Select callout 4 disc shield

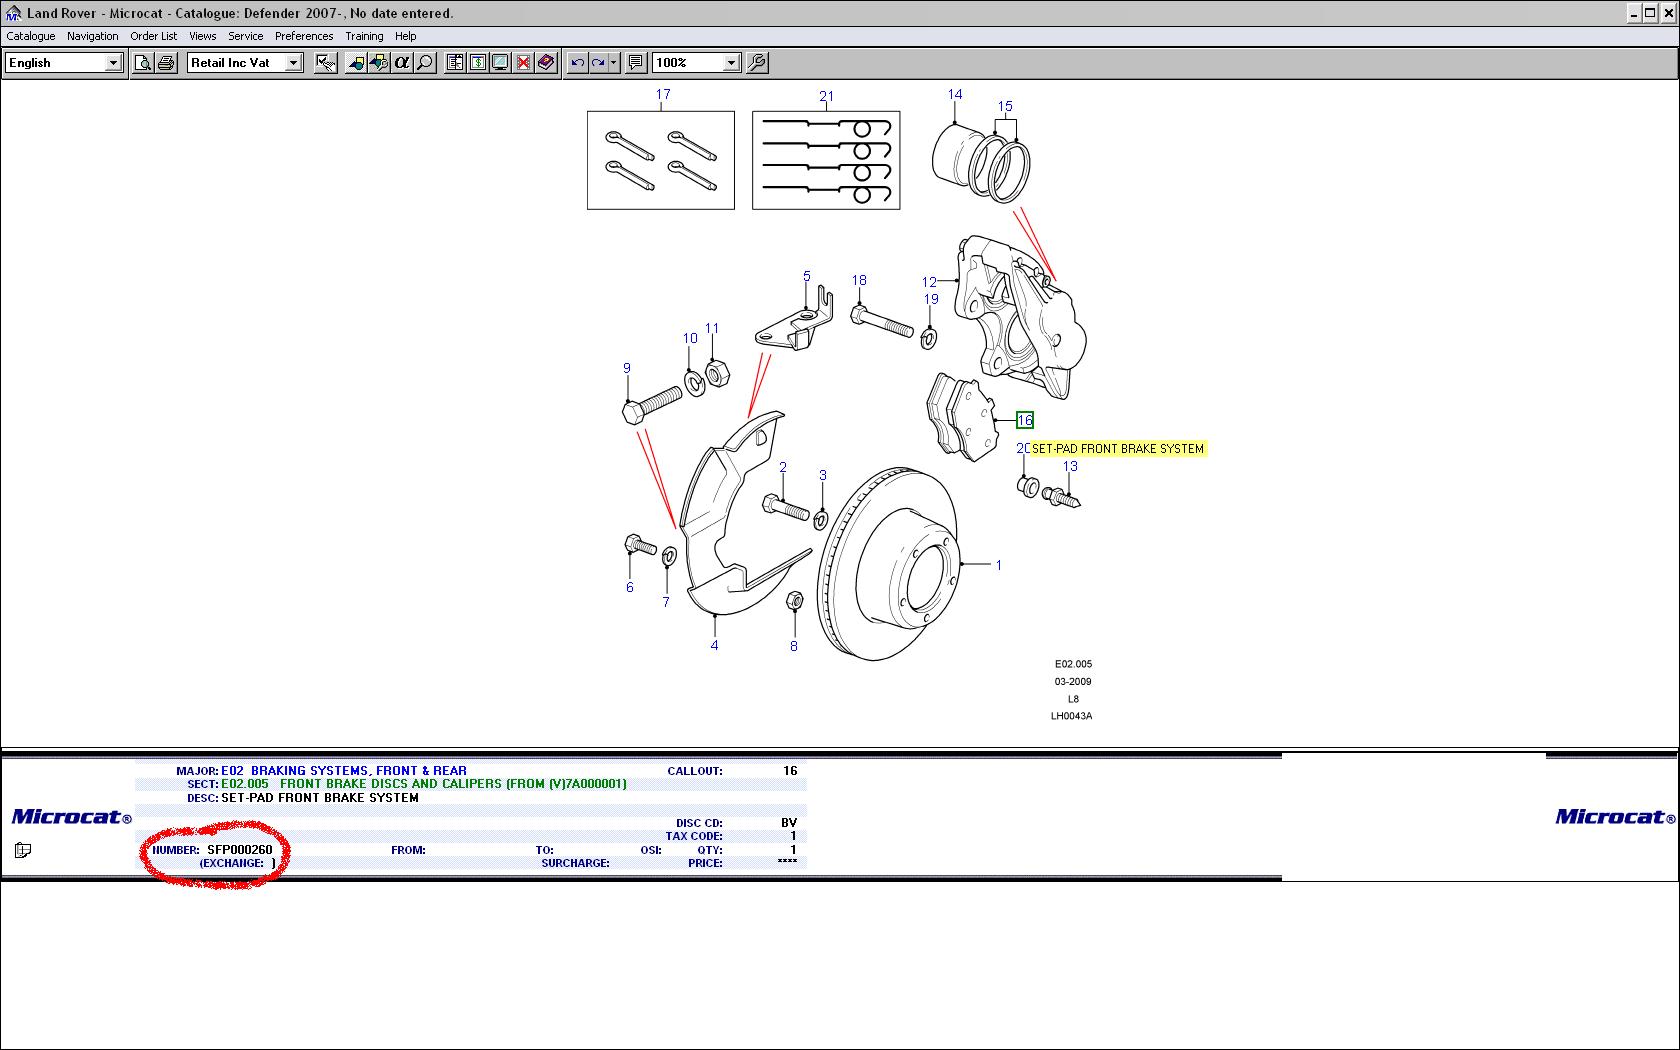[714, 645]
